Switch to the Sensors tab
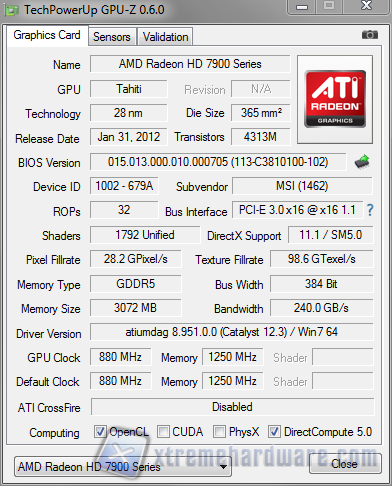 (112, 37)
